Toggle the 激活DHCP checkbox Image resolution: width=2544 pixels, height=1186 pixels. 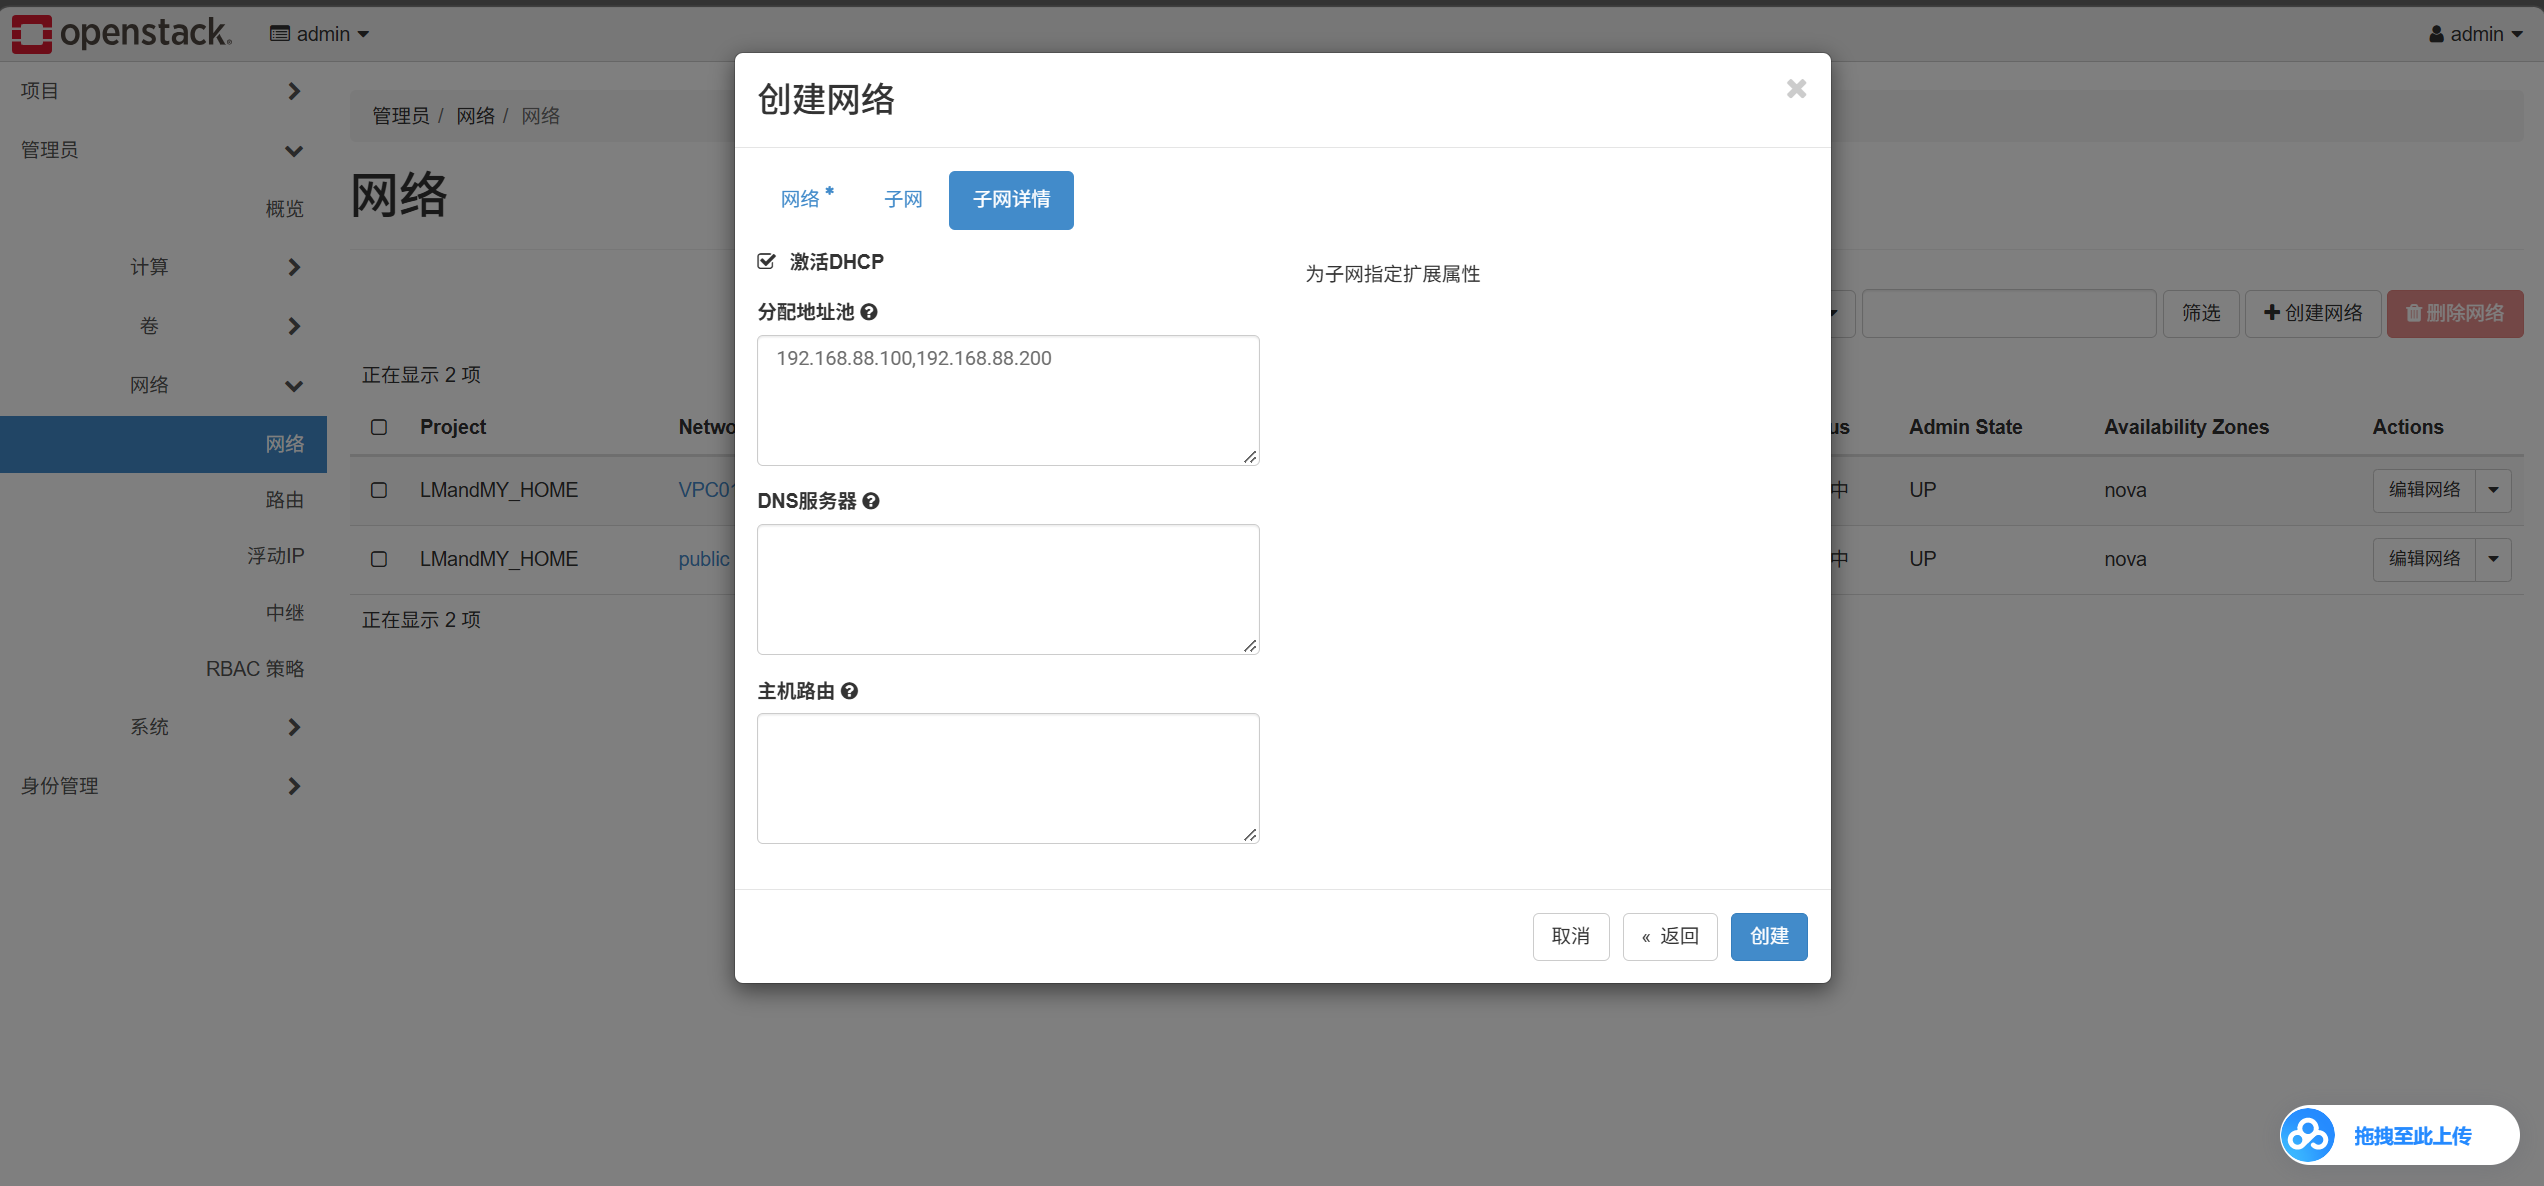[x=766, y=261]
